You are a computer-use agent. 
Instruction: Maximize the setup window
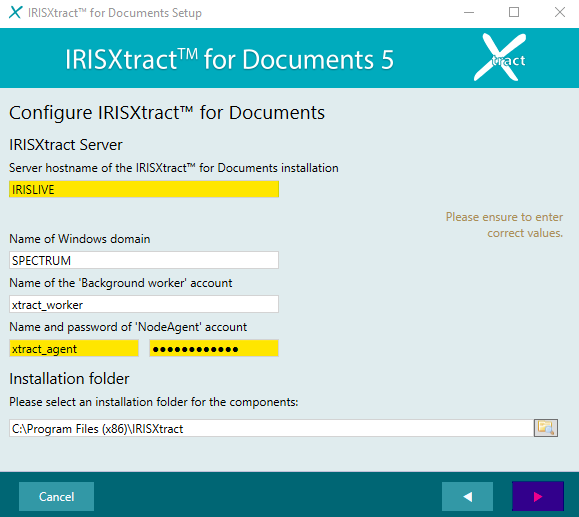[x=514, y=13]
